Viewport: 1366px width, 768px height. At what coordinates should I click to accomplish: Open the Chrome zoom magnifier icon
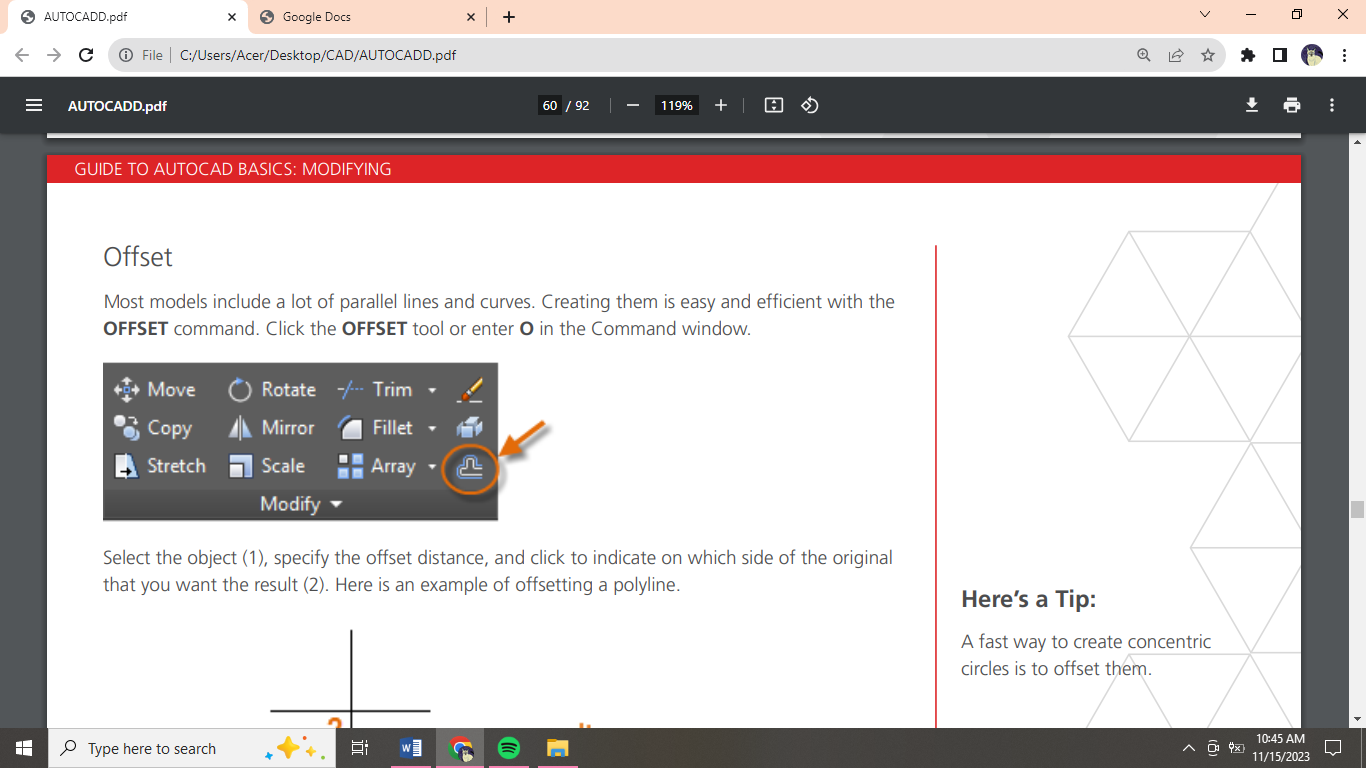pyautogui.click(x=1144, y=55)
